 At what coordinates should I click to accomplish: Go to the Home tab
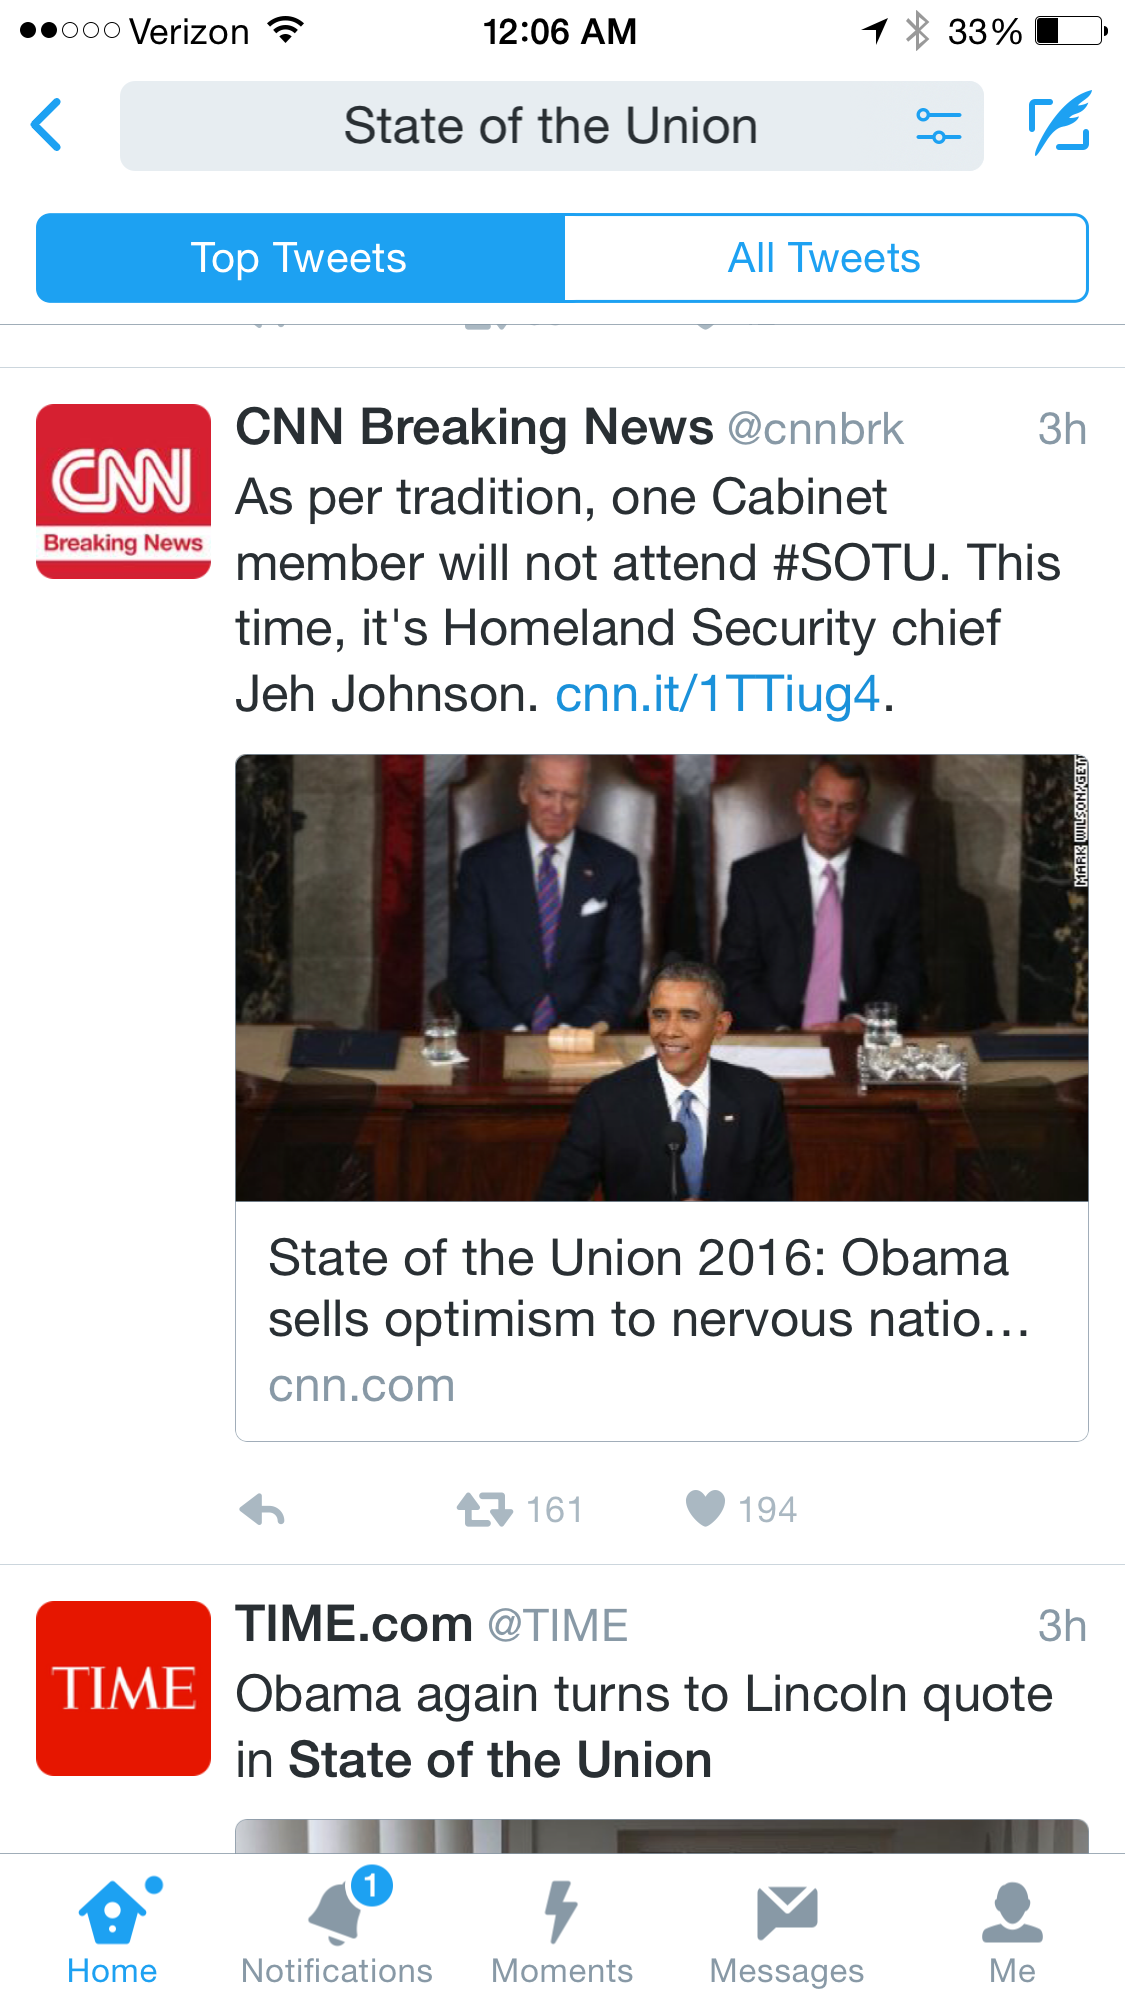point(112,1931)
